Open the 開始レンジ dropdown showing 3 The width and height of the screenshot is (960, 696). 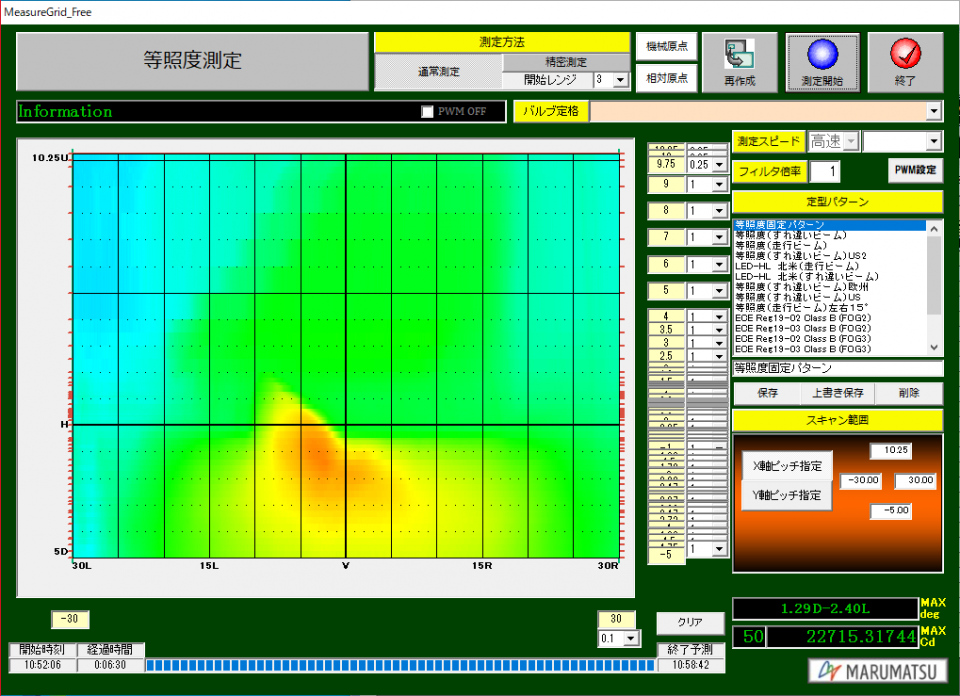pos(620,80)
